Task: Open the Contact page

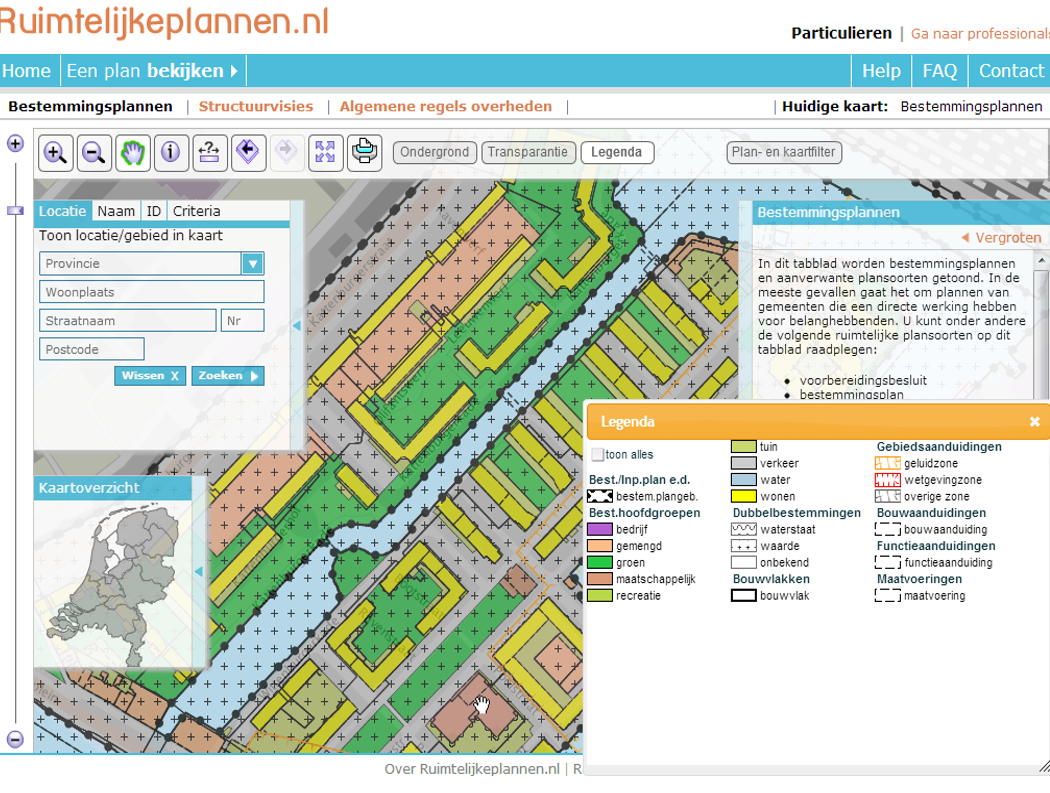Action: (x=1010, y=71)
